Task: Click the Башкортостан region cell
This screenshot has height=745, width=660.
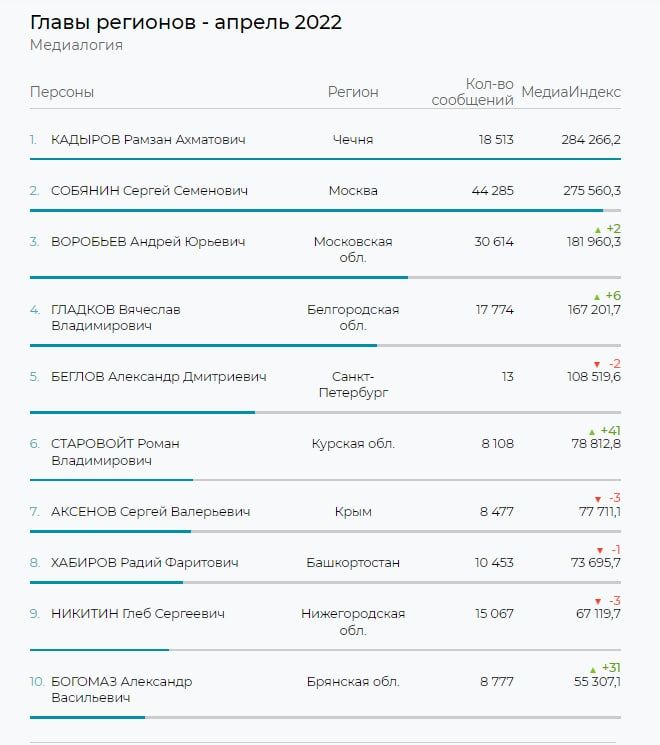Action: click(x=353, y=563)
